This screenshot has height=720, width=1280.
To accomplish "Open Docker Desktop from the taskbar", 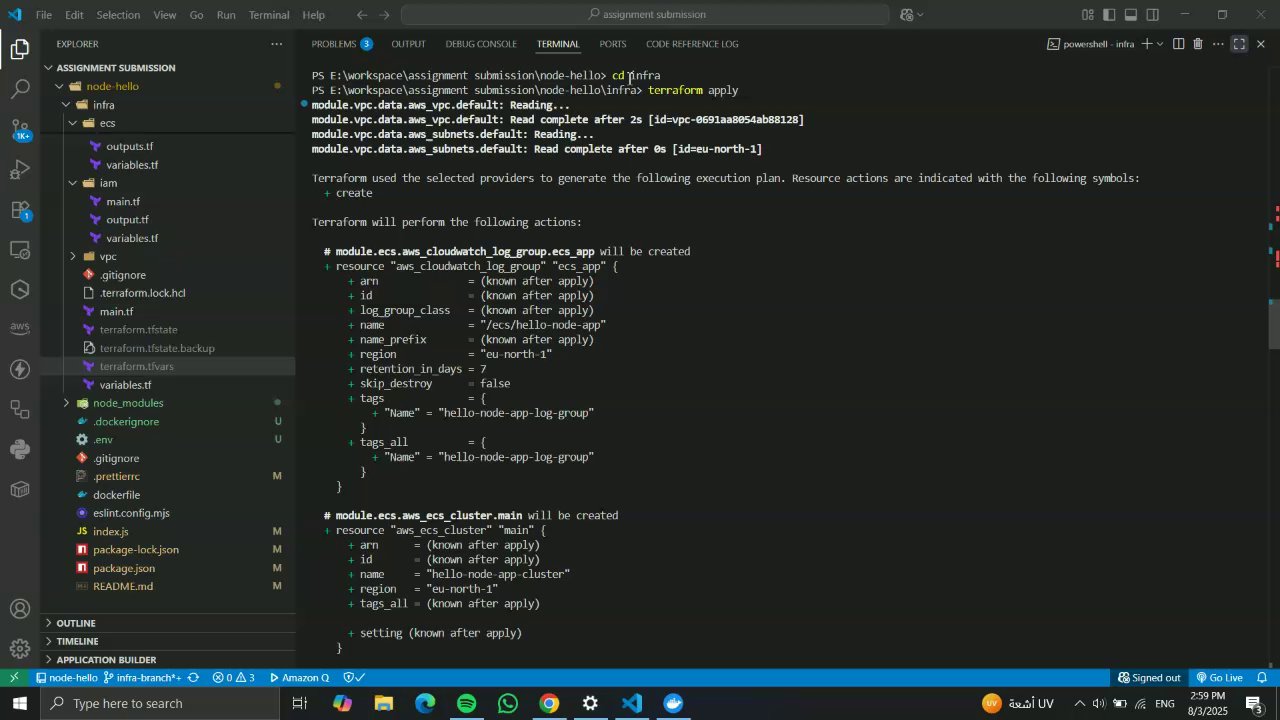I will pyautogui.click(x=673, y=704).
